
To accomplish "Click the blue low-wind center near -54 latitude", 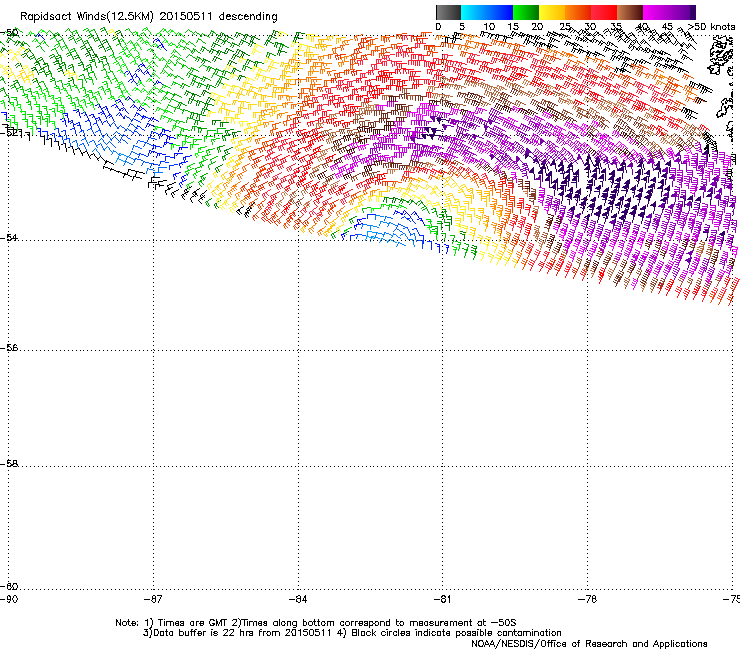I will click(x=385, y=228).
